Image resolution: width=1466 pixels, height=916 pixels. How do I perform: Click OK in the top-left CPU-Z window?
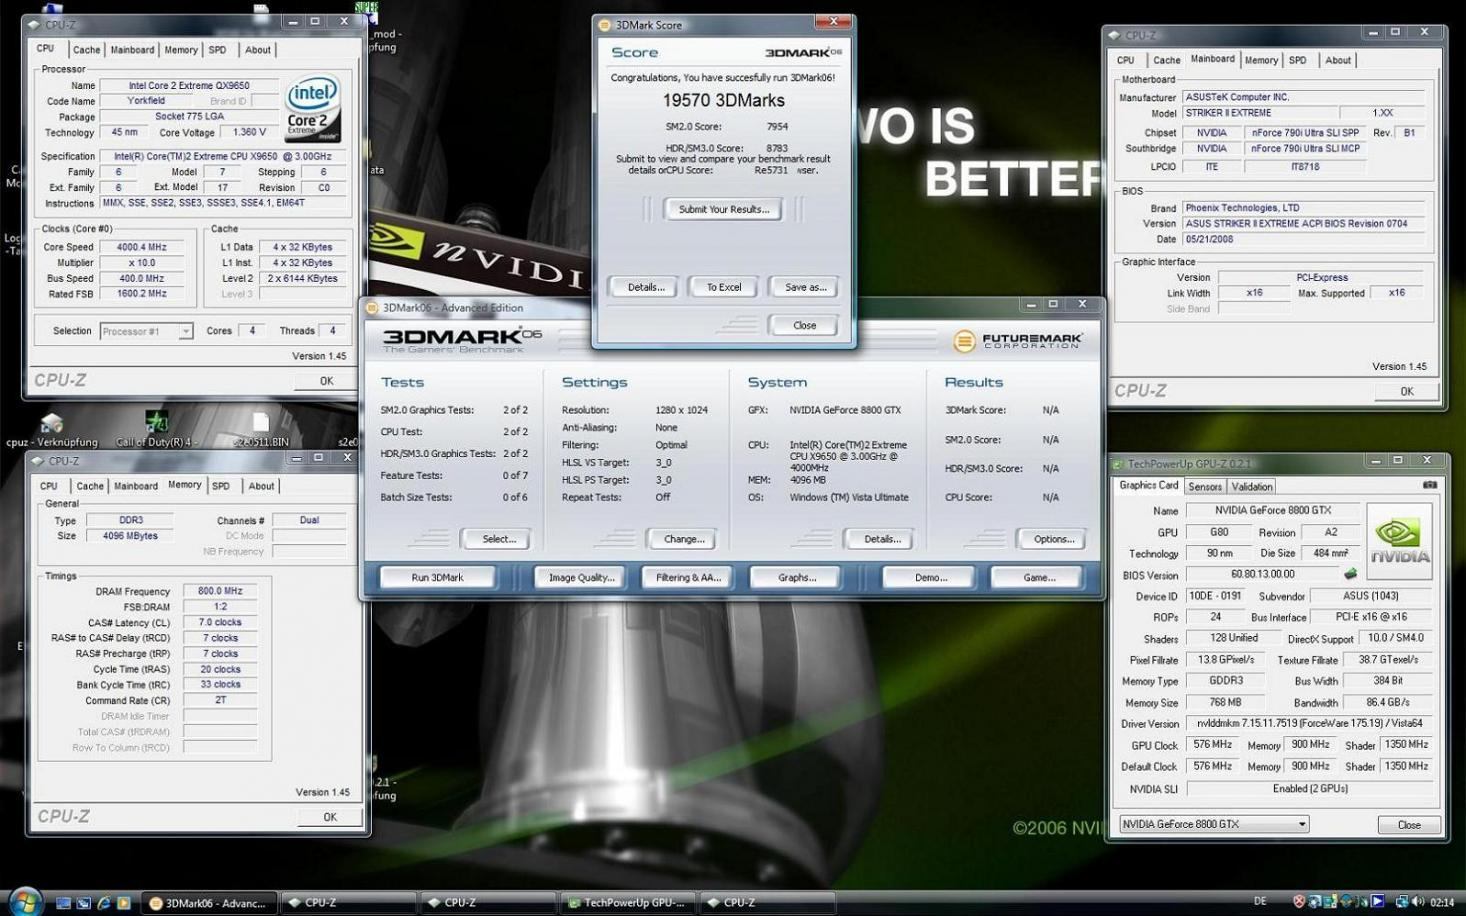pos(326,381)
